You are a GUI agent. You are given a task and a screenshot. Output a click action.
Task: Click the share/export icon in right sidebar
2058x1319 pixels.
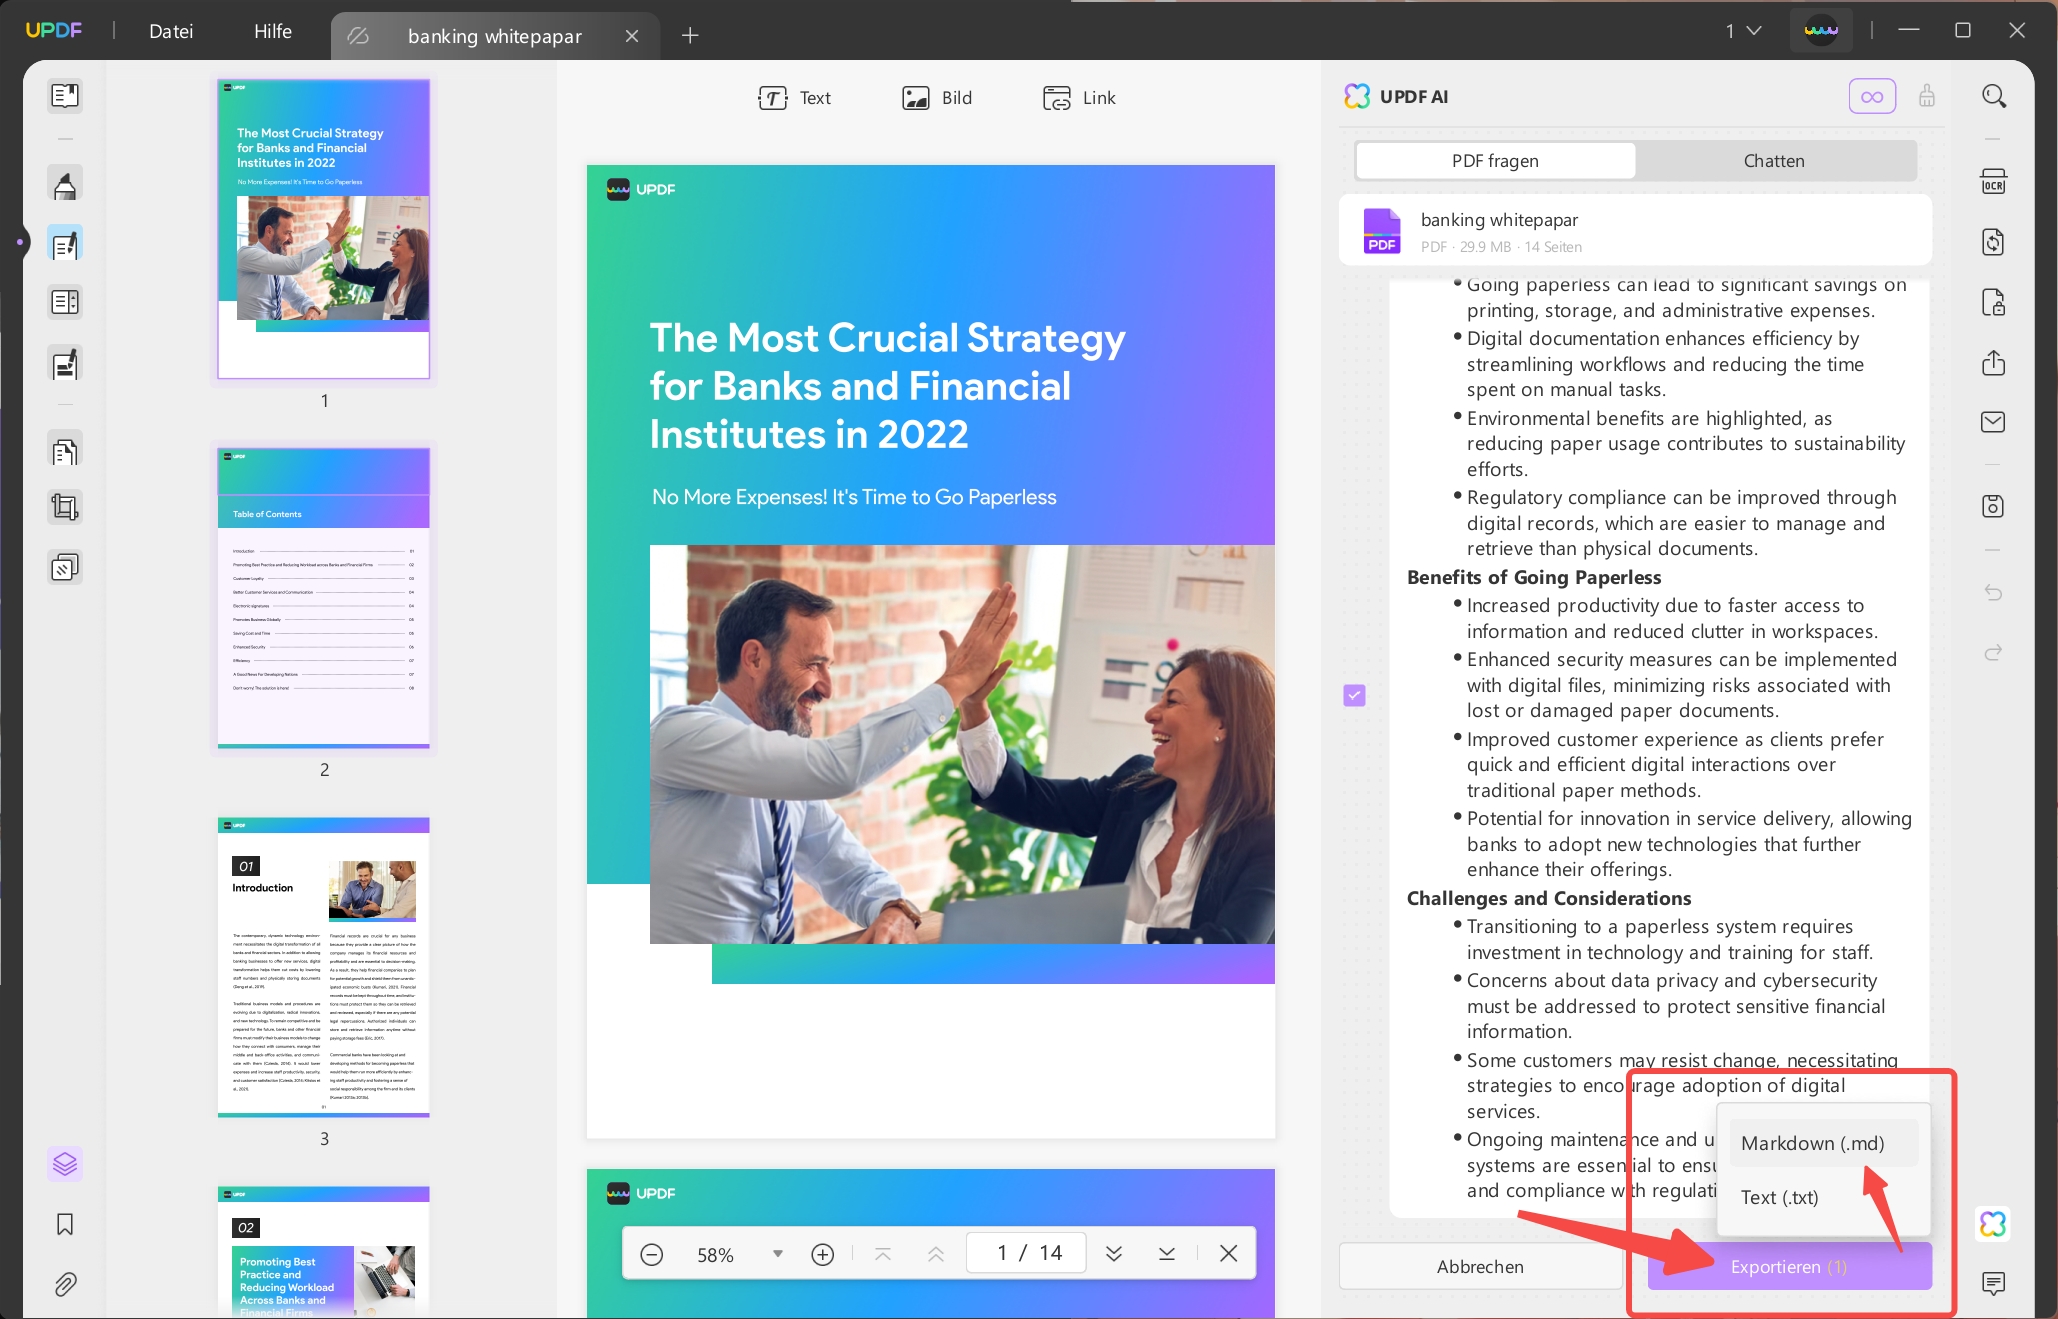pos(1993,362)
